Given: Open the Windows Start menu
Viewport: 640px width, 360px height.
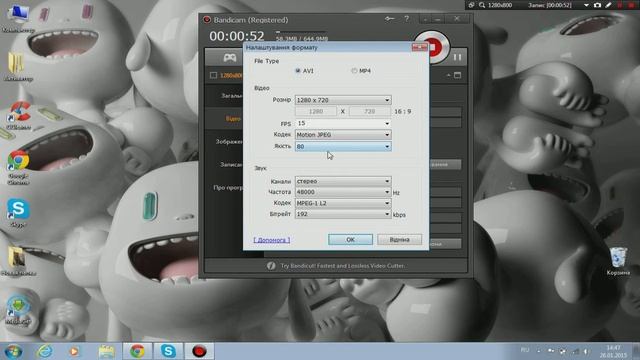Looking at the screenshot, I should tap(13, 351).
